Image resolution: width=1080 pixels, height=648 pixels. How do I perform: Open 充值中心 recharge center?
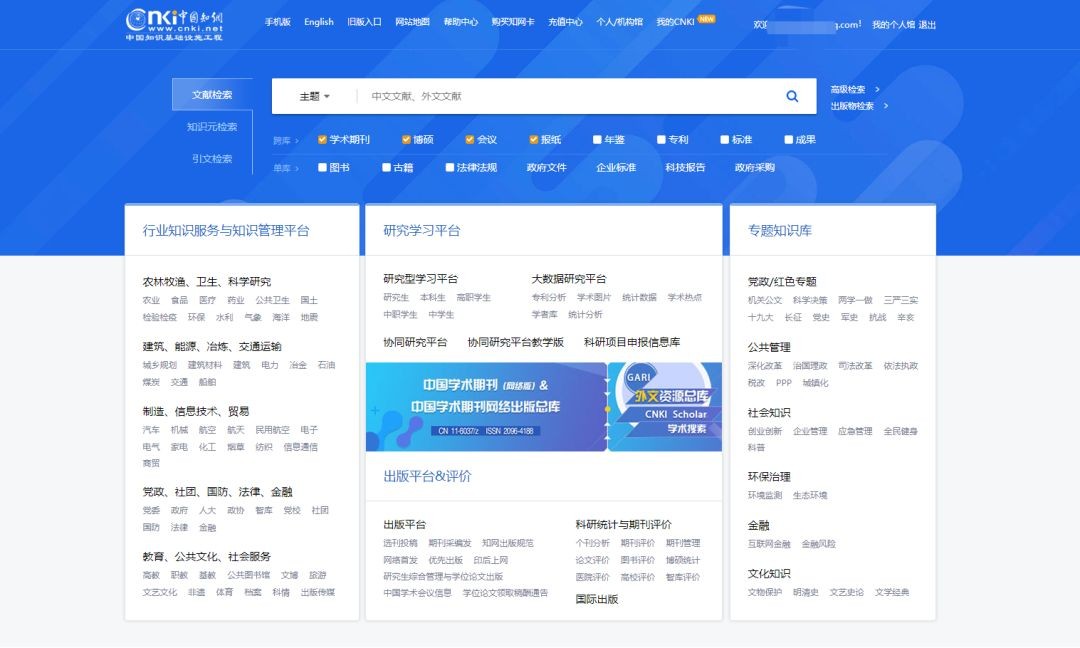click(x=565, y=22)
